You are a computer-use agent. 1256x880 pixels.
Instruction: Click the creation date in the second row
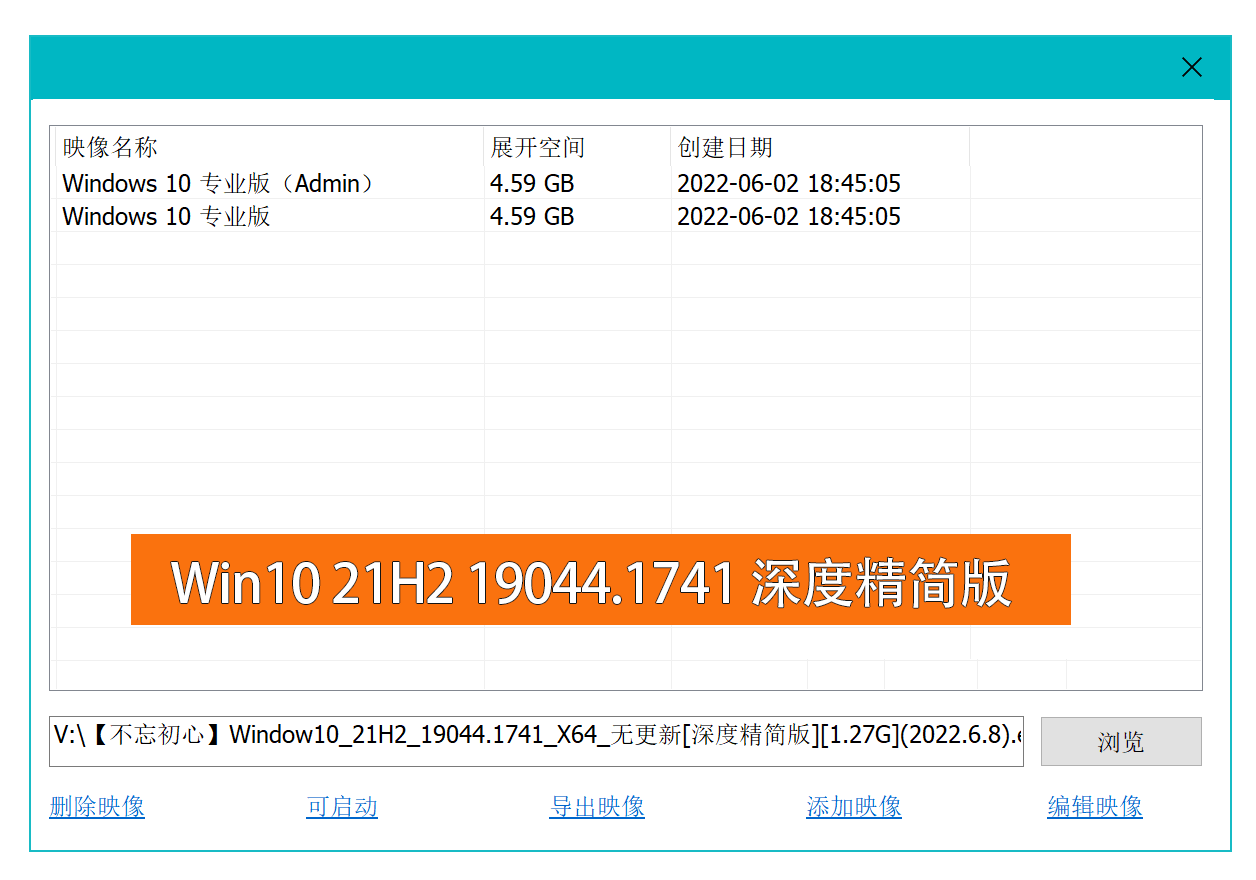[x=788, y=217]
